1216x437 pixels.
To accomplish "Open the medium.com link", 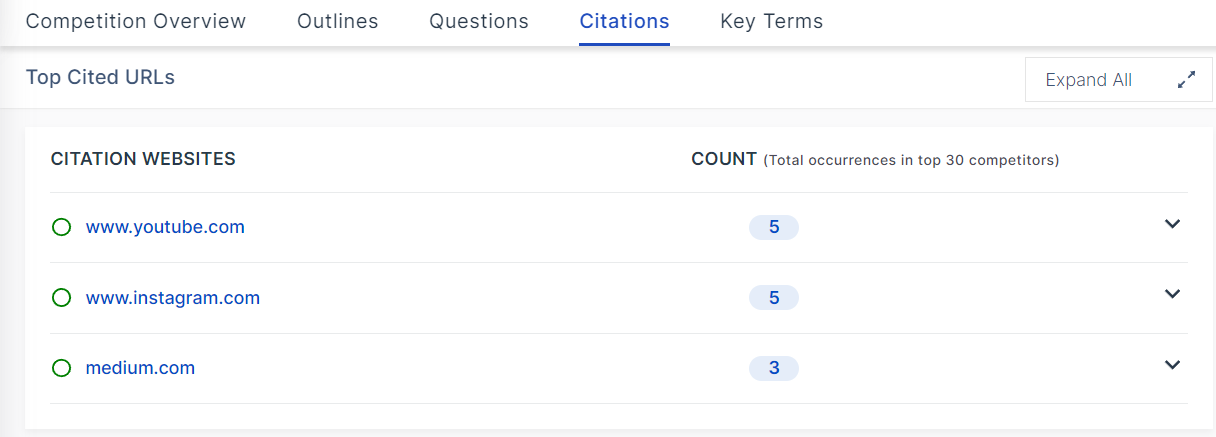I will pos(140,368).
